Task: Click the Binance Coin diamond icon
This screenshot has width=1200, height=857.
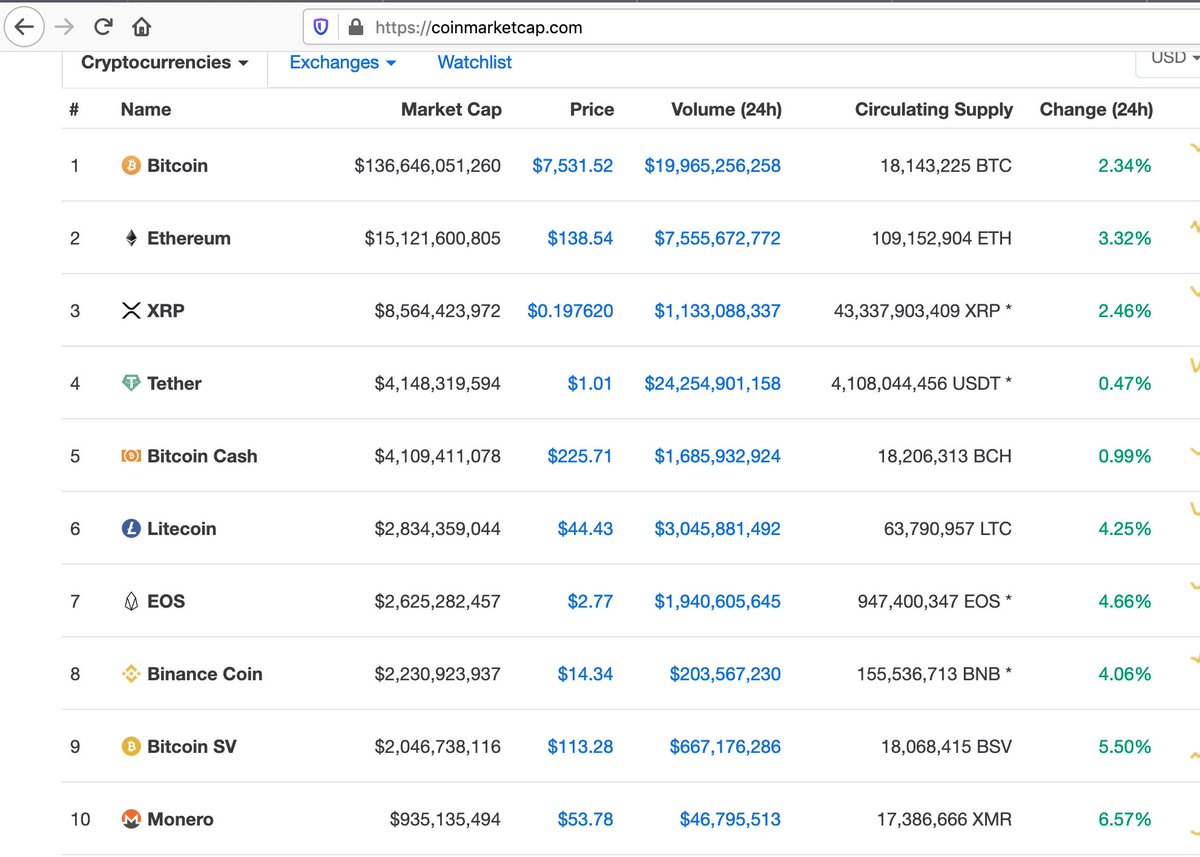Action: point(131,674)
